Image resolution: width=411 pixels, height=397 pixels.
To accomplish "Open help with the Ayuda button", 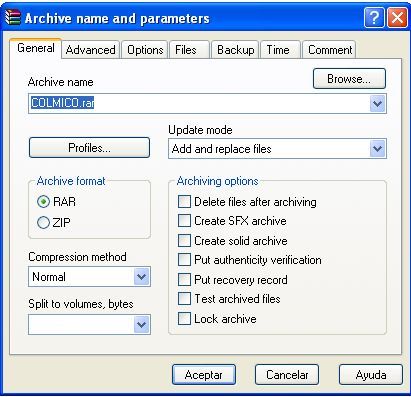I will 371,375.
